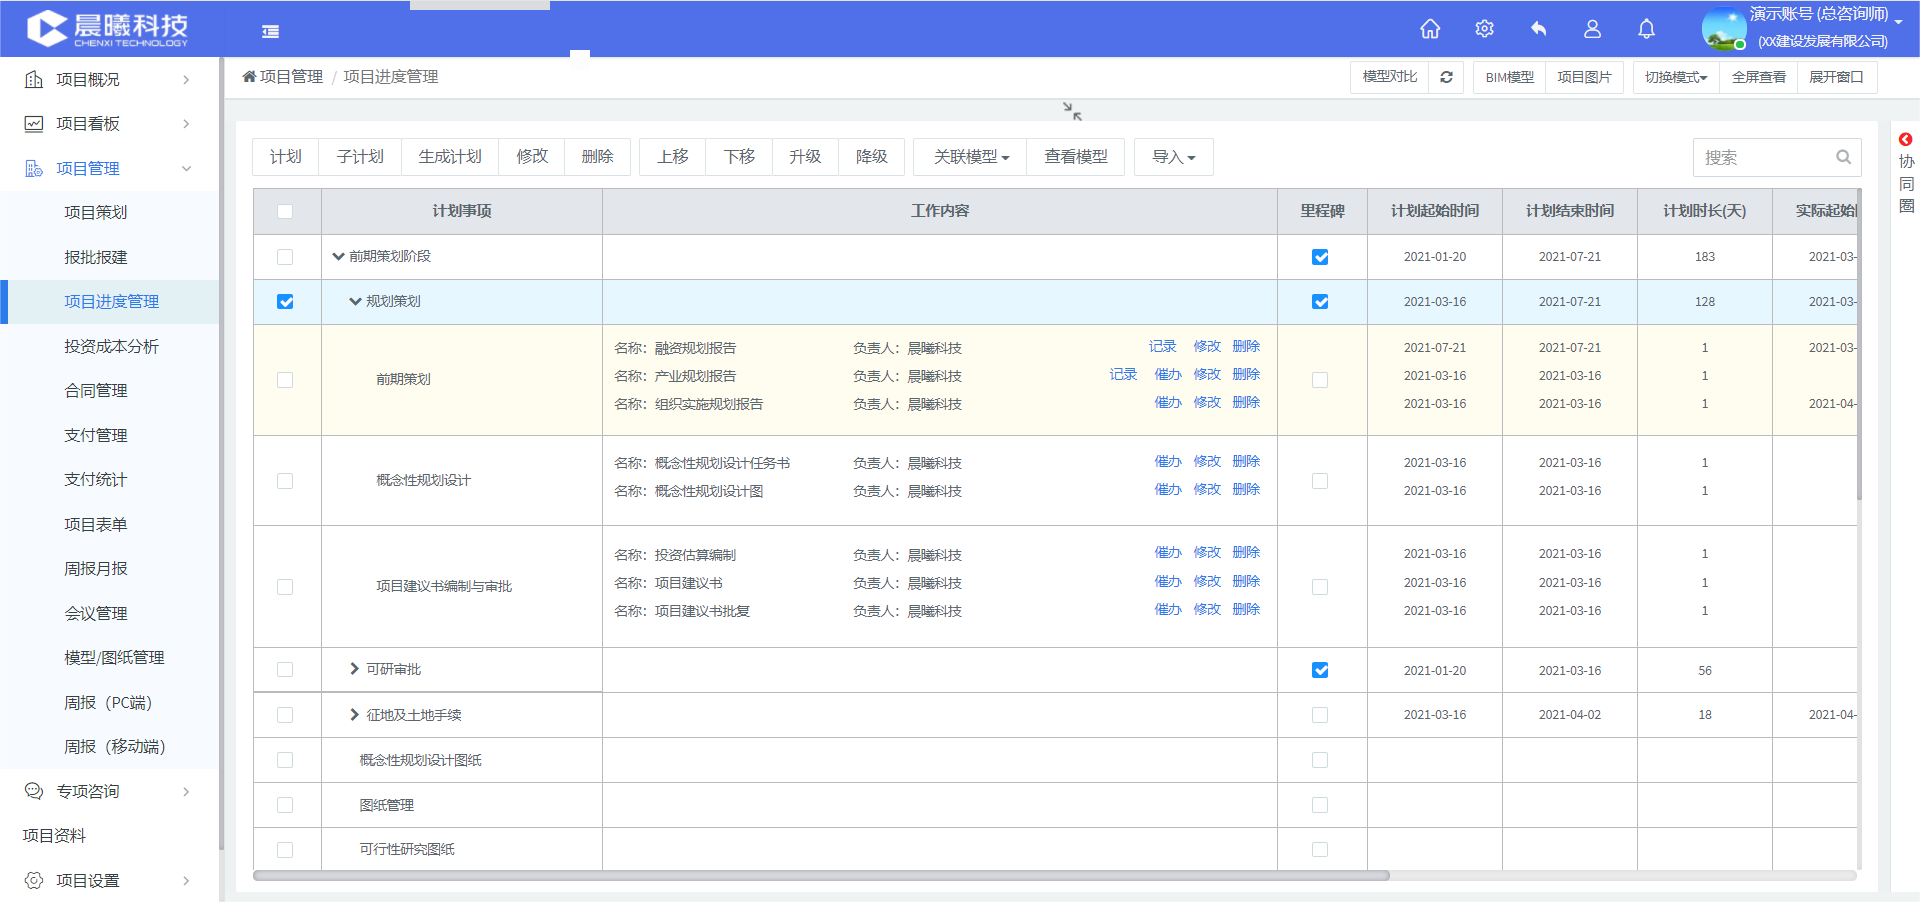Click the search magnifier icon
The height and width of the screenshot is (902, 1920).
pyautogui.click(x=1843, y=157)
